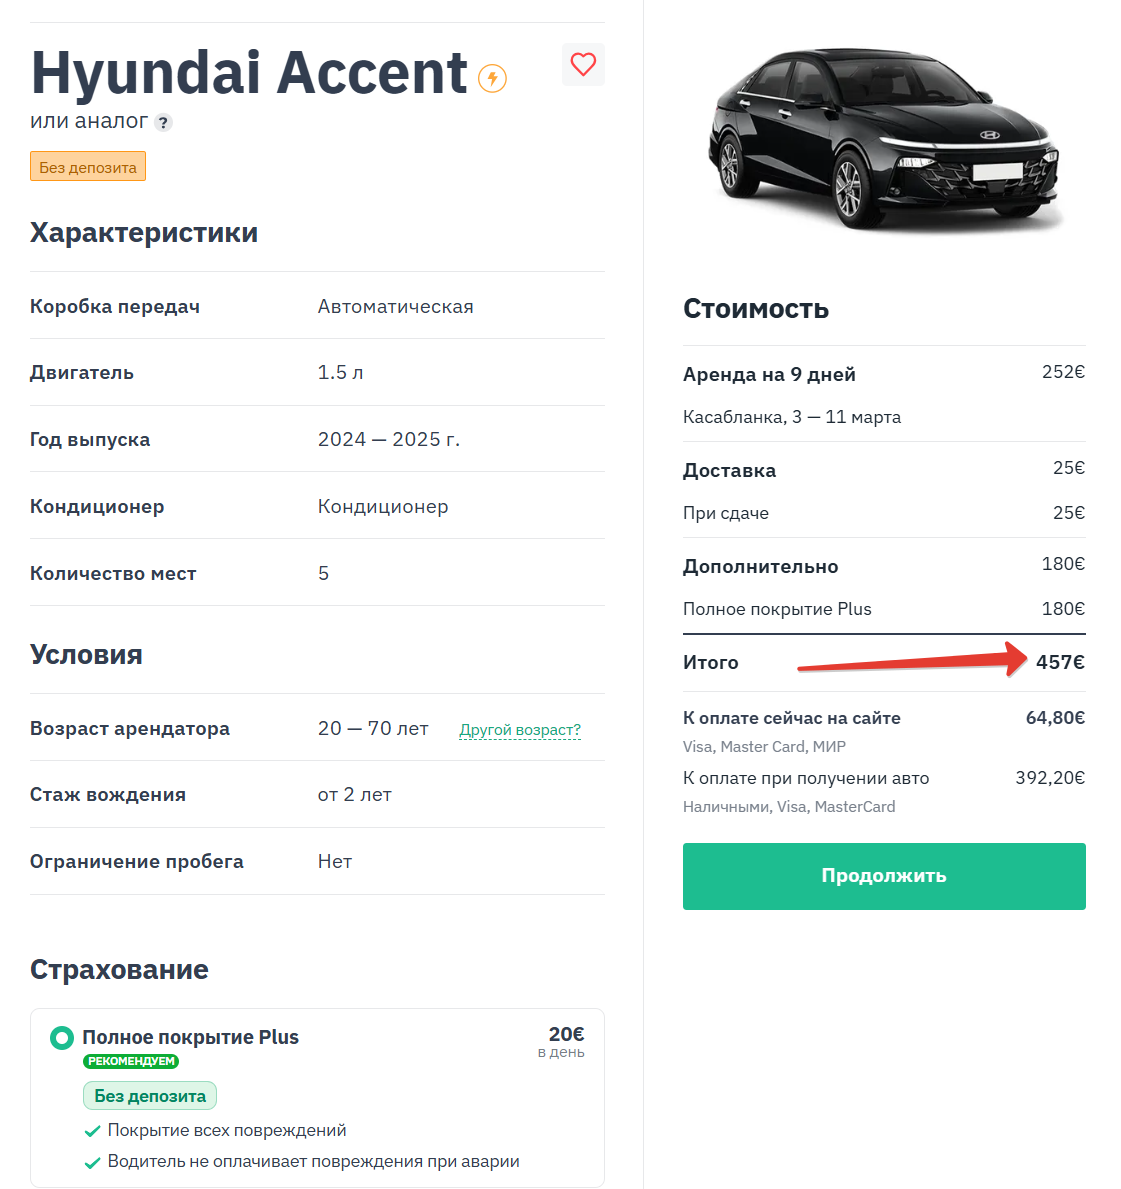
Task: Click the 20€ per day insurance price
Action: 566,1034
